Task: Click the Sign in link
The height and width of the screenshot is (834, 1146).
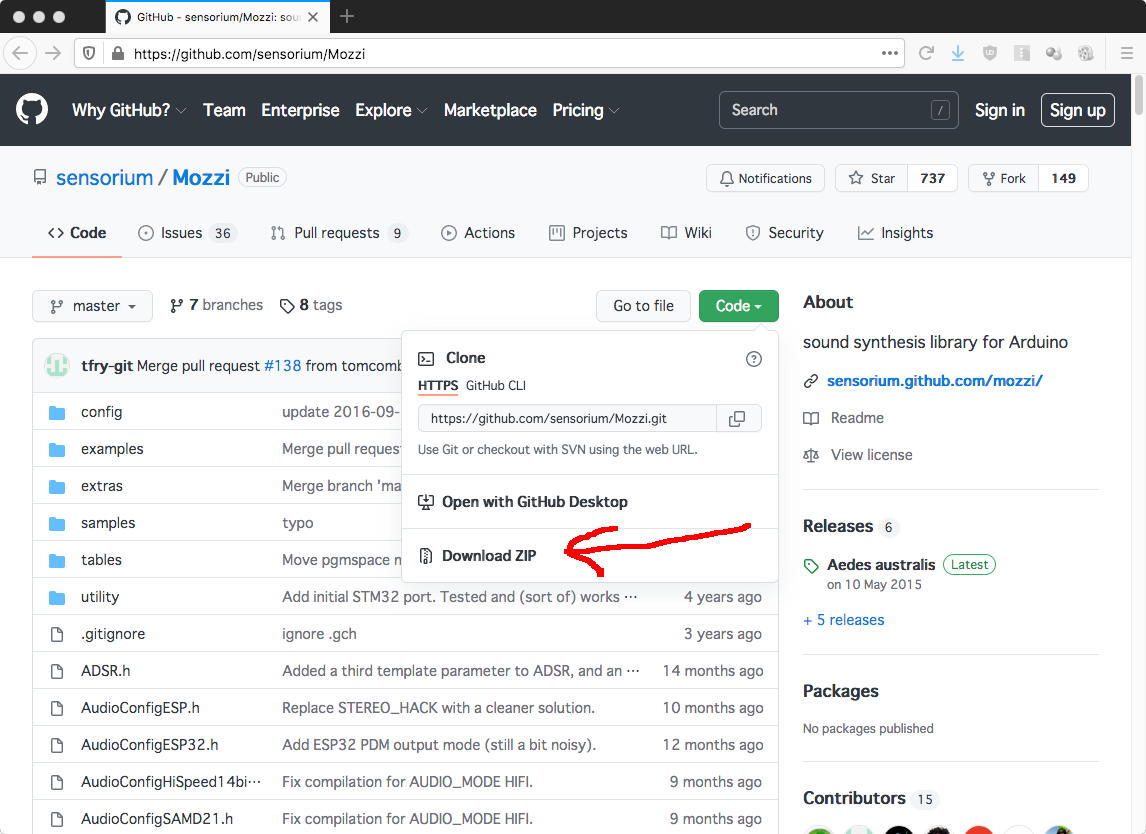Action: (999, 110)
